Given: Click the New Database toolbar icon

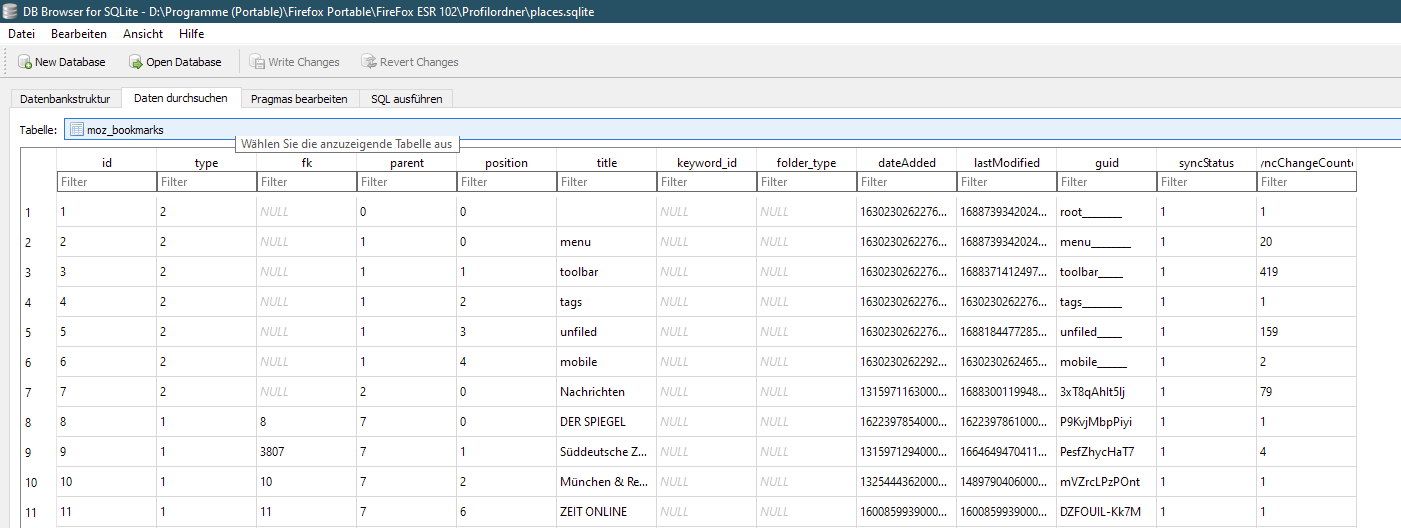Looking at the screenshot, I should coord(24,62).
